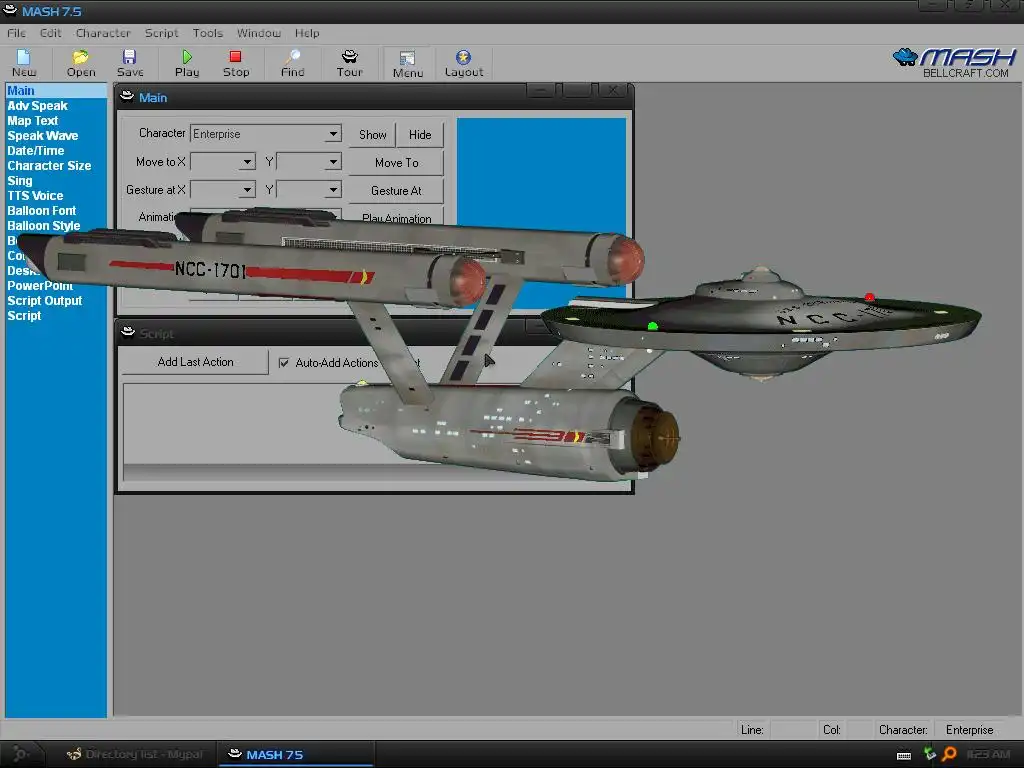
Task: Open the Character menu
Action: 103,33
